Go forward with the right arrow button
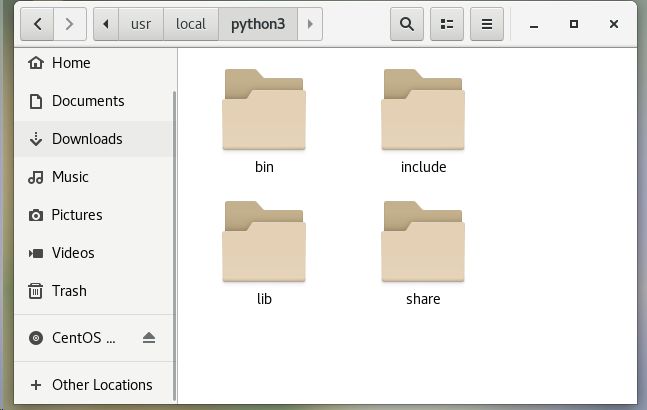This screenshot has width=647, height=410. pyautogui.click(x=70, y=24)
